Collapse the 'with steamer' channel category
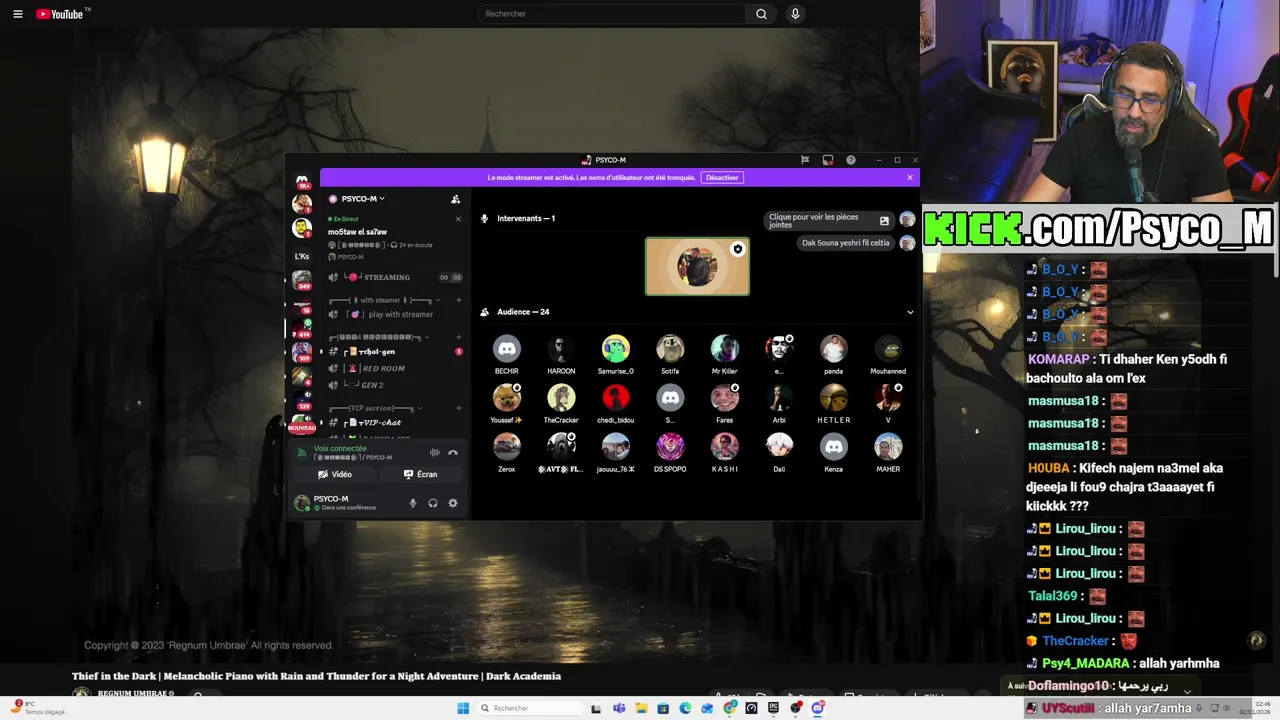The height and width of the screenshot is (720, 1280). [x=380, y=300]
